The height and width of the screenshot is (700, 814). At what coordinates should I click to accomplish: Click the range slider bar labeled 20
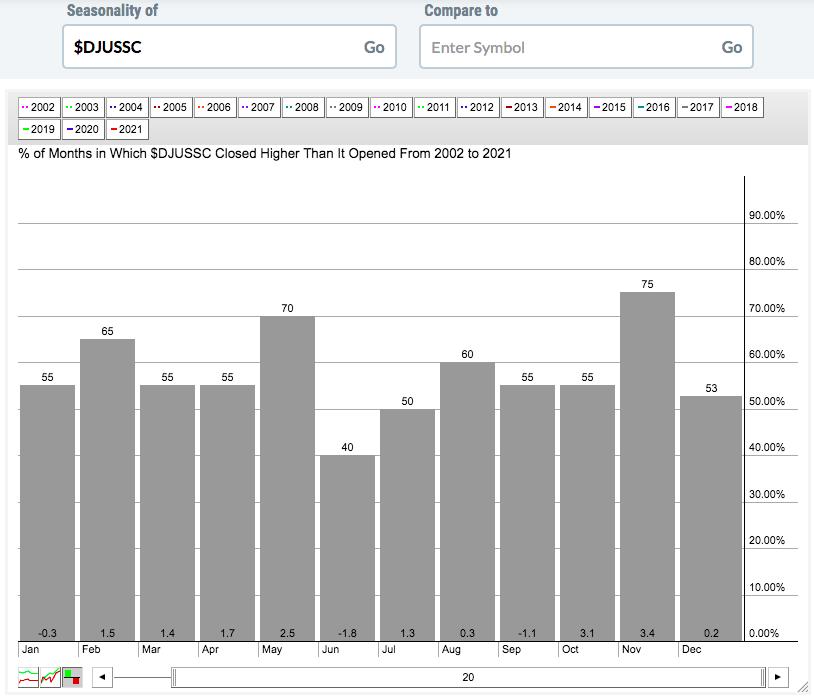point(468,677)
